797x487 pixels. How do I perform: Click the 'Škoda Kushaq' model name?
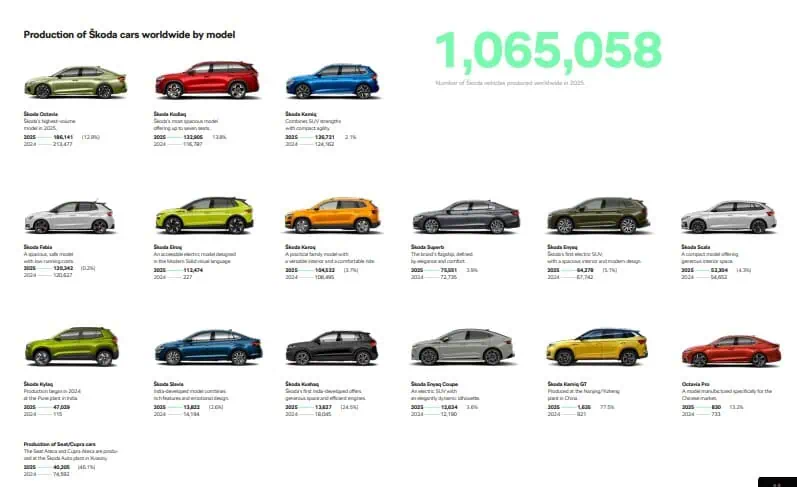point(302,384)
